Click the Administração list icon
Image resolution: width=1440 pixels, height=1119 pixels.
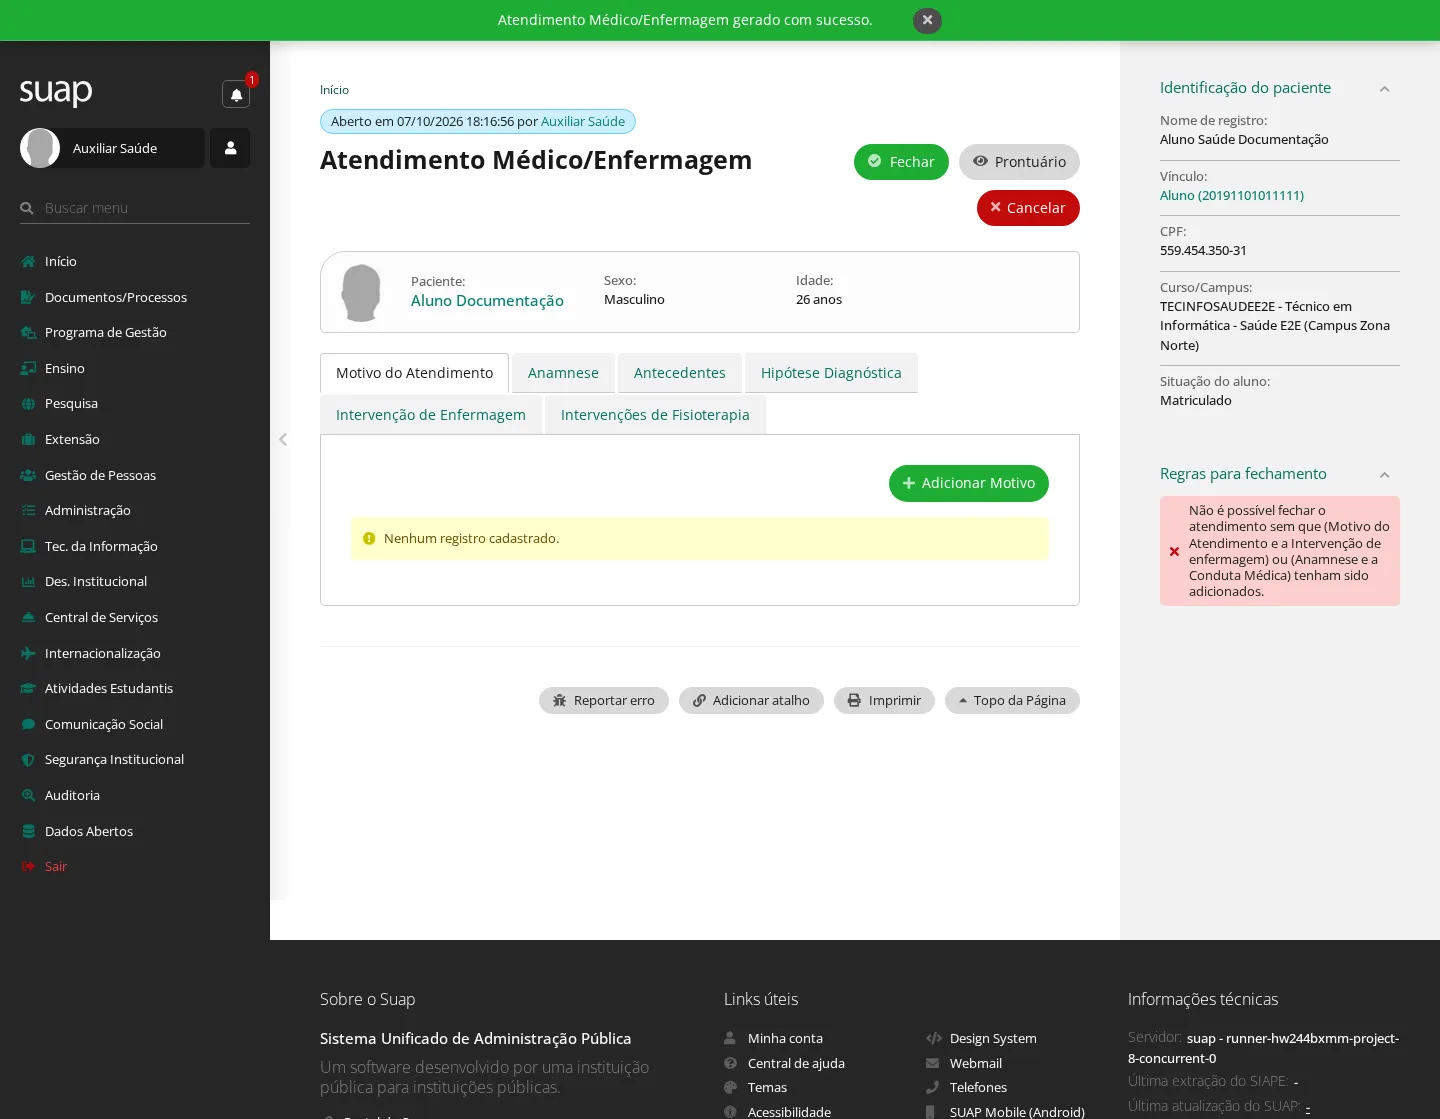[28, 510]
